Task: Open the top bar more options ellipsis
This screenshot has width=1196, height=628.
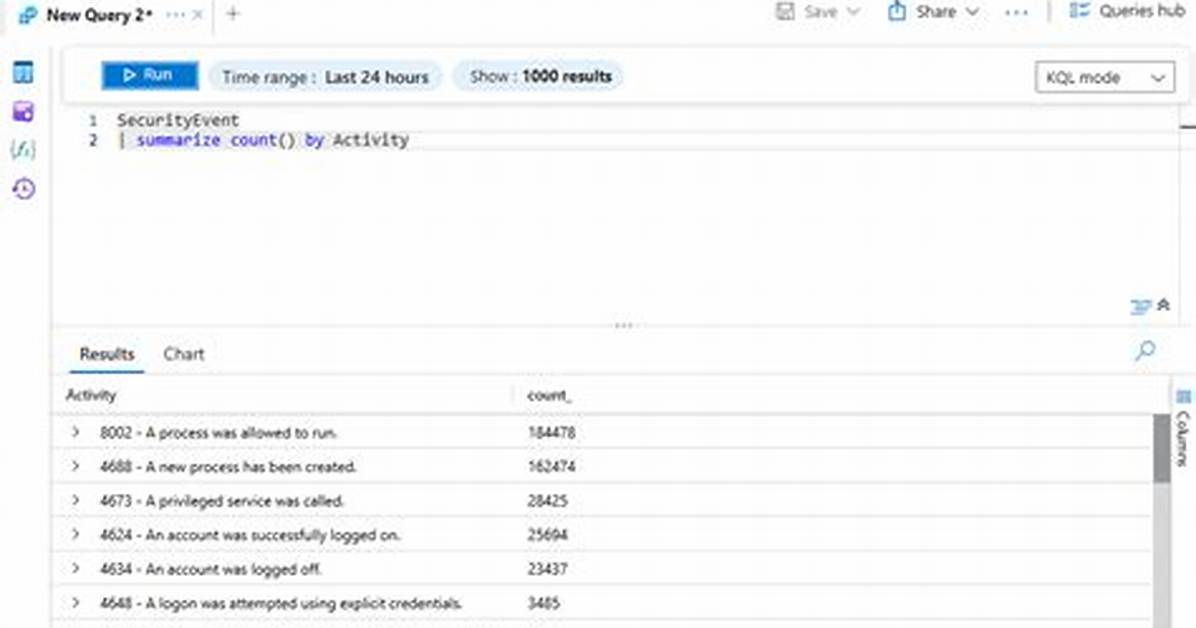Action: coord(1016,13)
